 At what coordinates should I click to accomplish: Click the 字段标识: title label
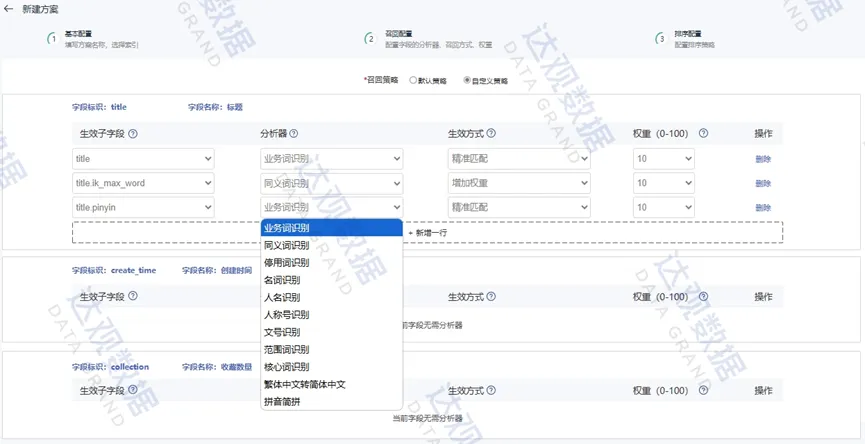[99, 108]
